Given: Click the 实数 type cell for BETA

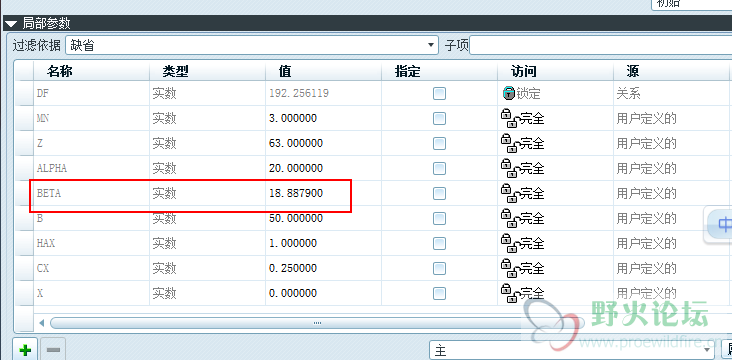Looking at the screenshot, I should (207, 193).
